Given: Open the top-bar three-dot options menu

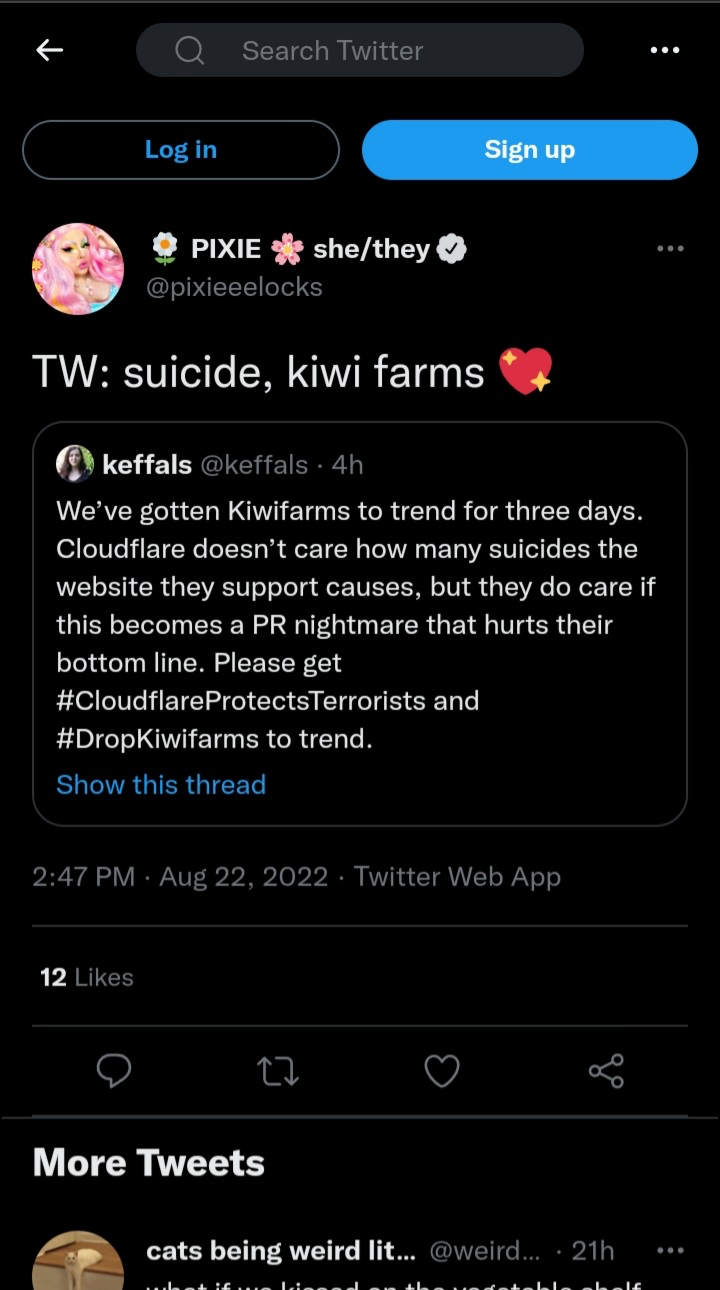Looking at the screenshot, I should coord(665,50).
